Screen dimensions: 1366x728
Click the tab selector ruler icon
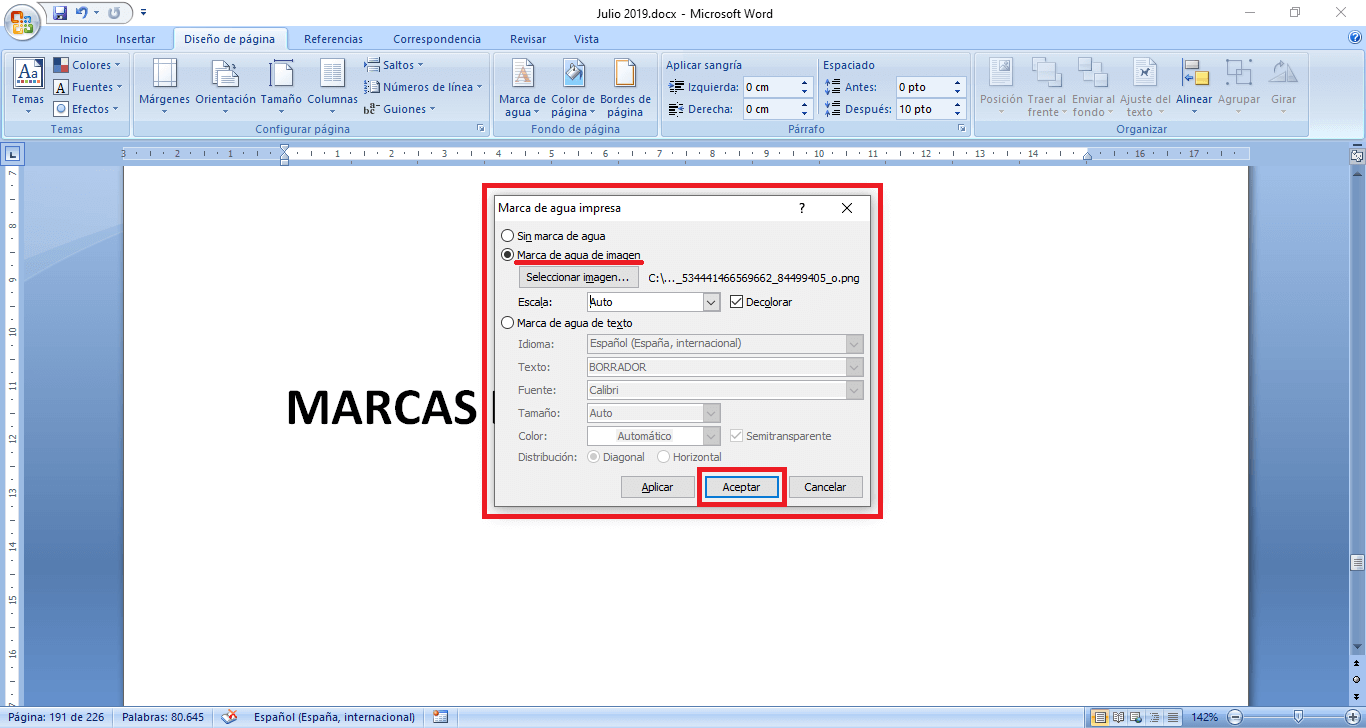click(x=12, y=154)
